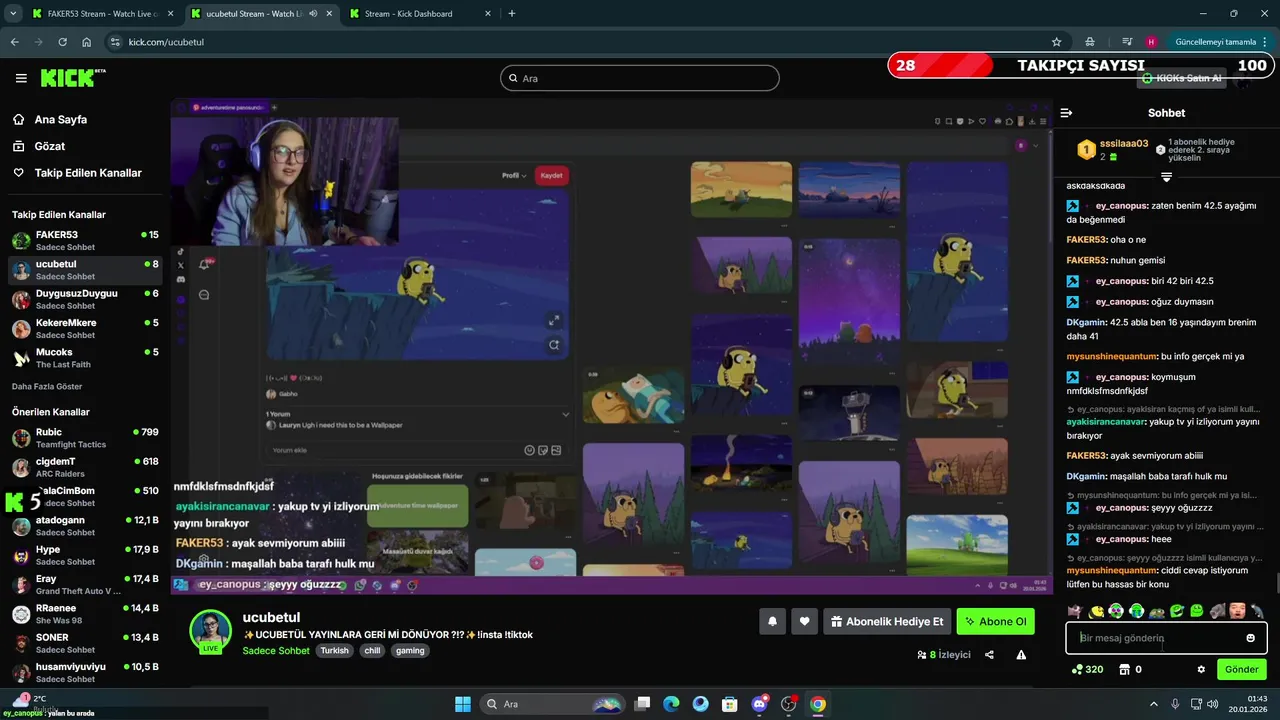Open husamviyuviyu recommended channel
This screenshot has height=720, width=1280.
pyautogui.click(x=85, y=672)
